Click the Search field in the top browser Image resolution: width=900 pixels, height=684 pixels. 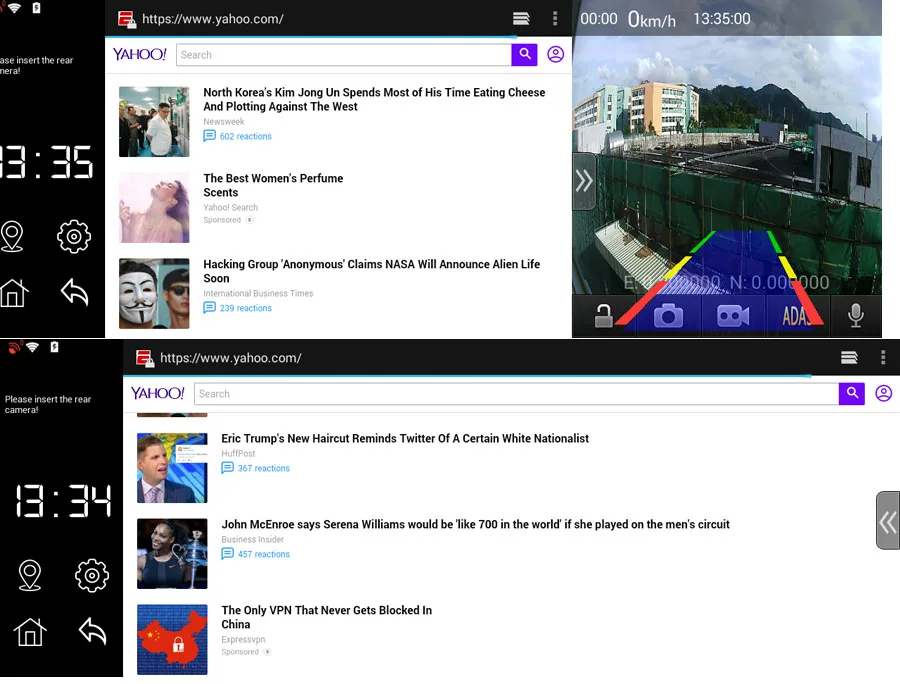click(x=344, y=55)
